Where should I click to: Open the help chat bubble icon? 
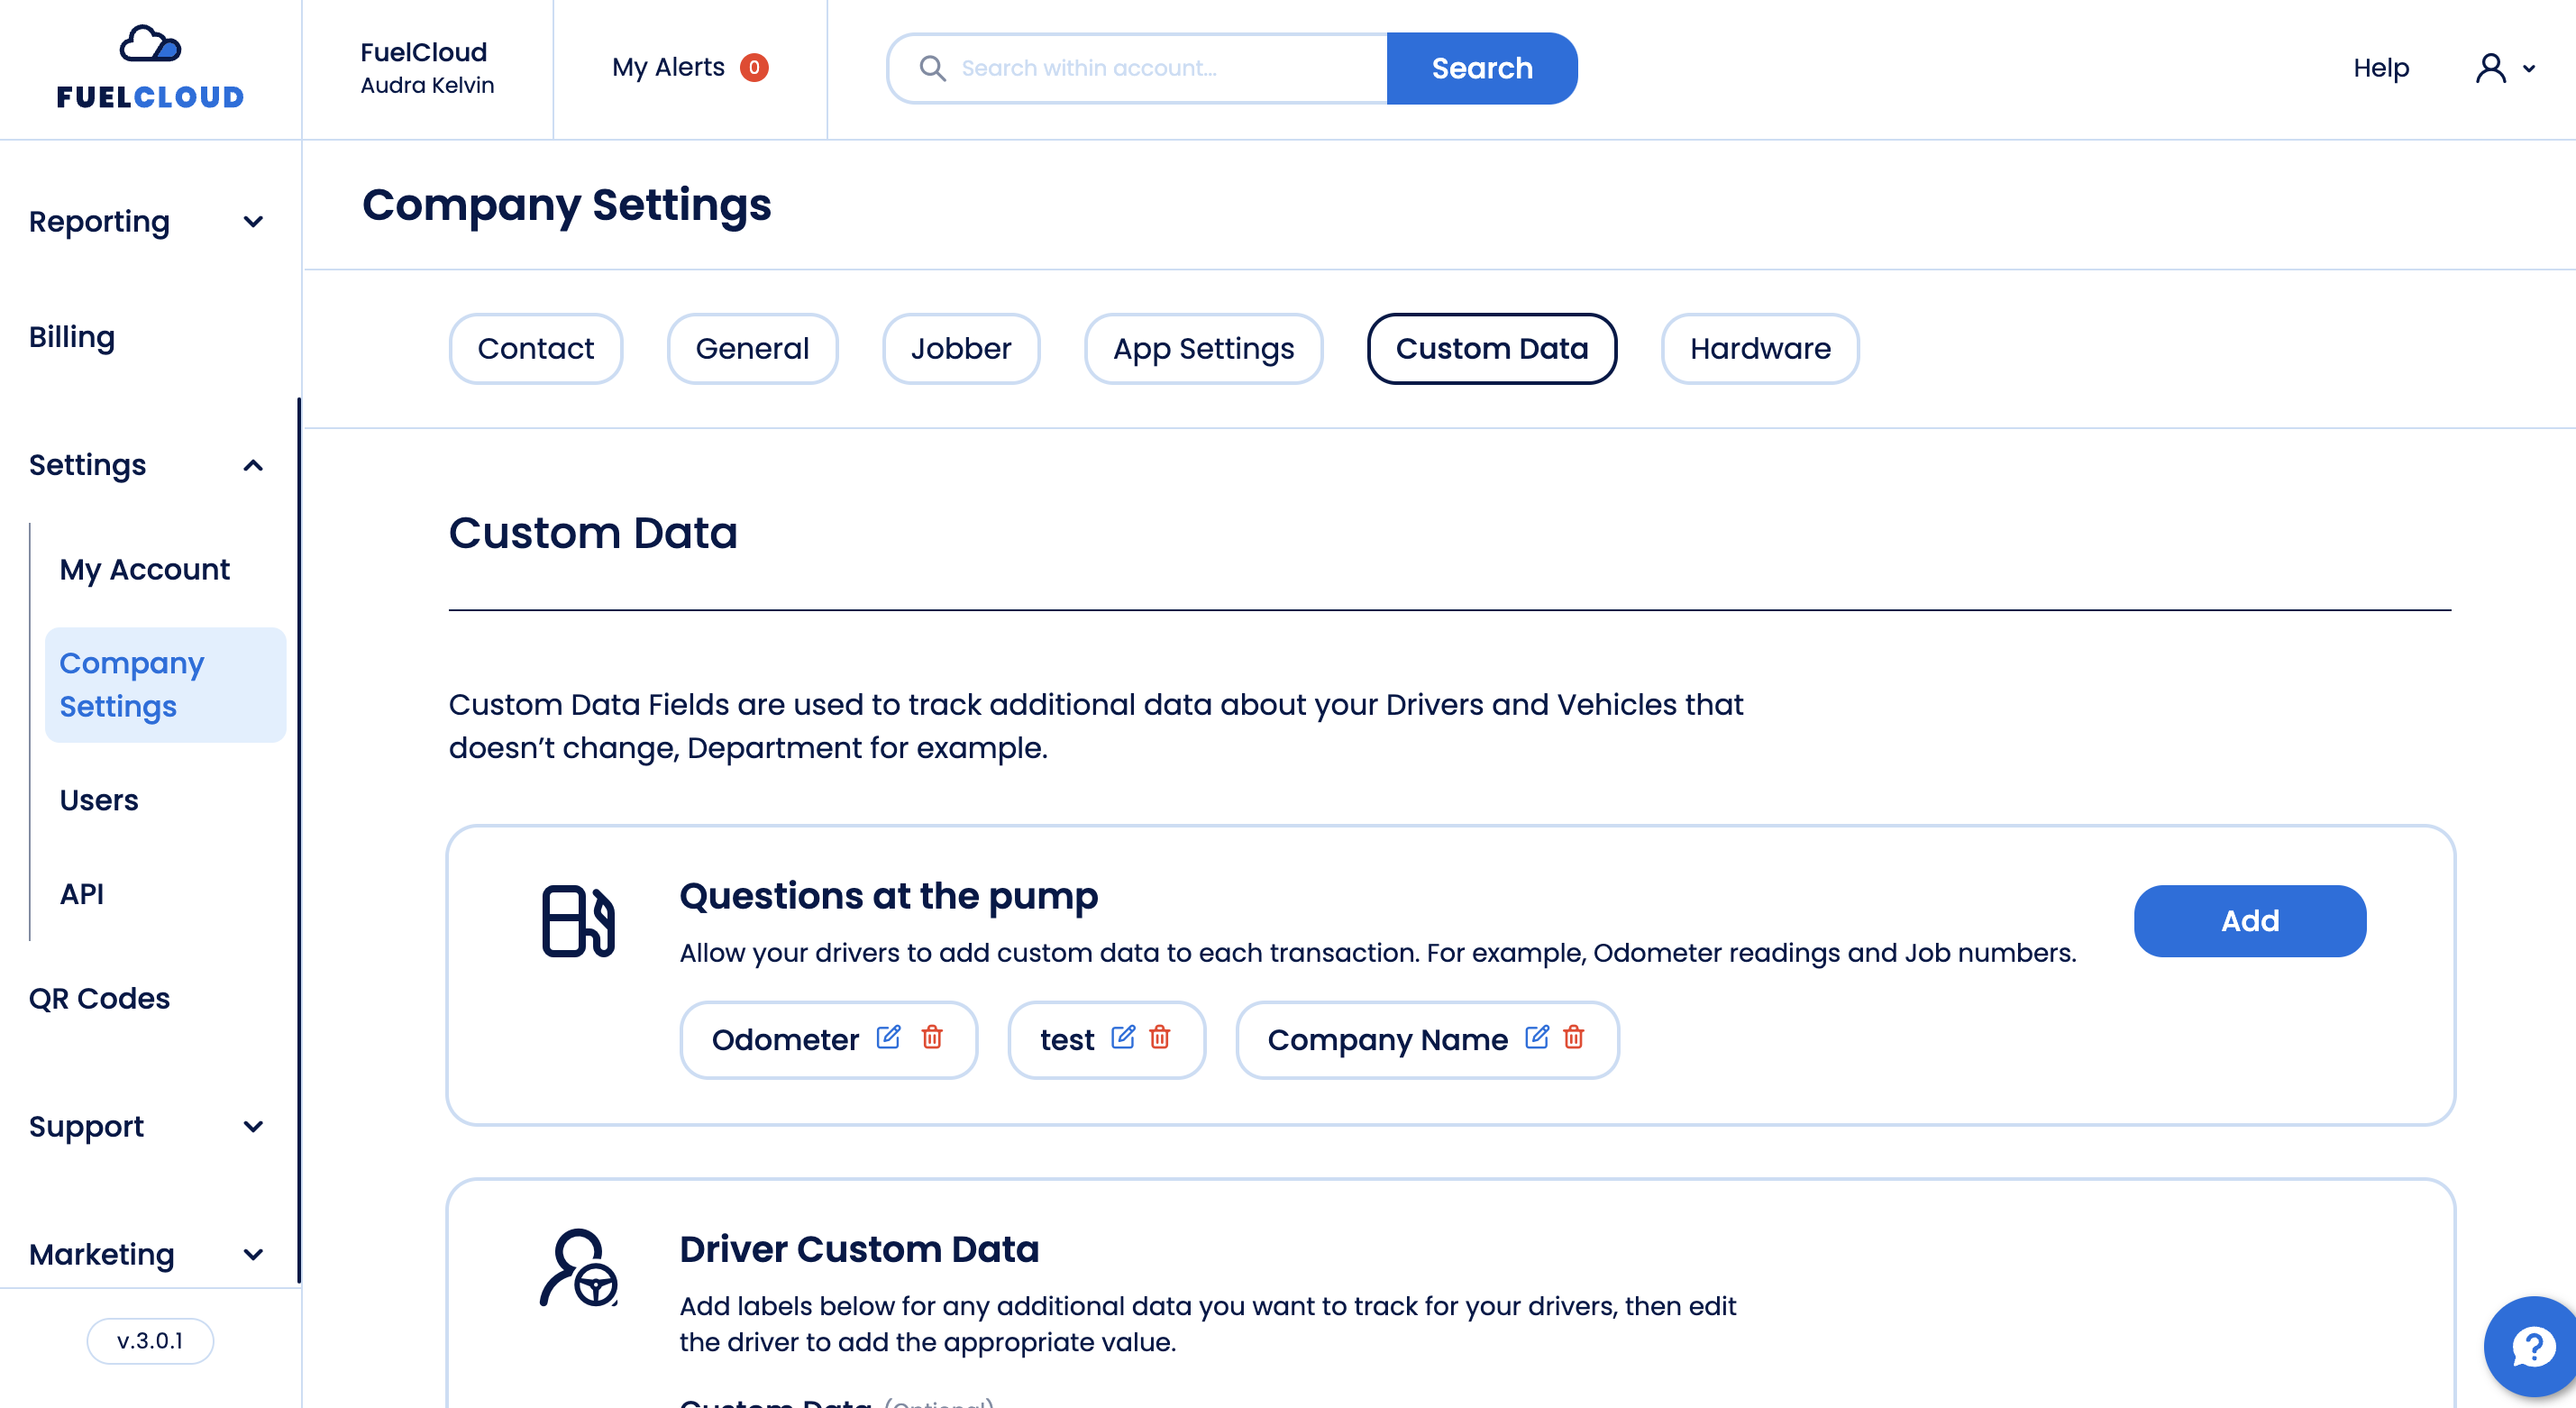tap(2533, 1346)
